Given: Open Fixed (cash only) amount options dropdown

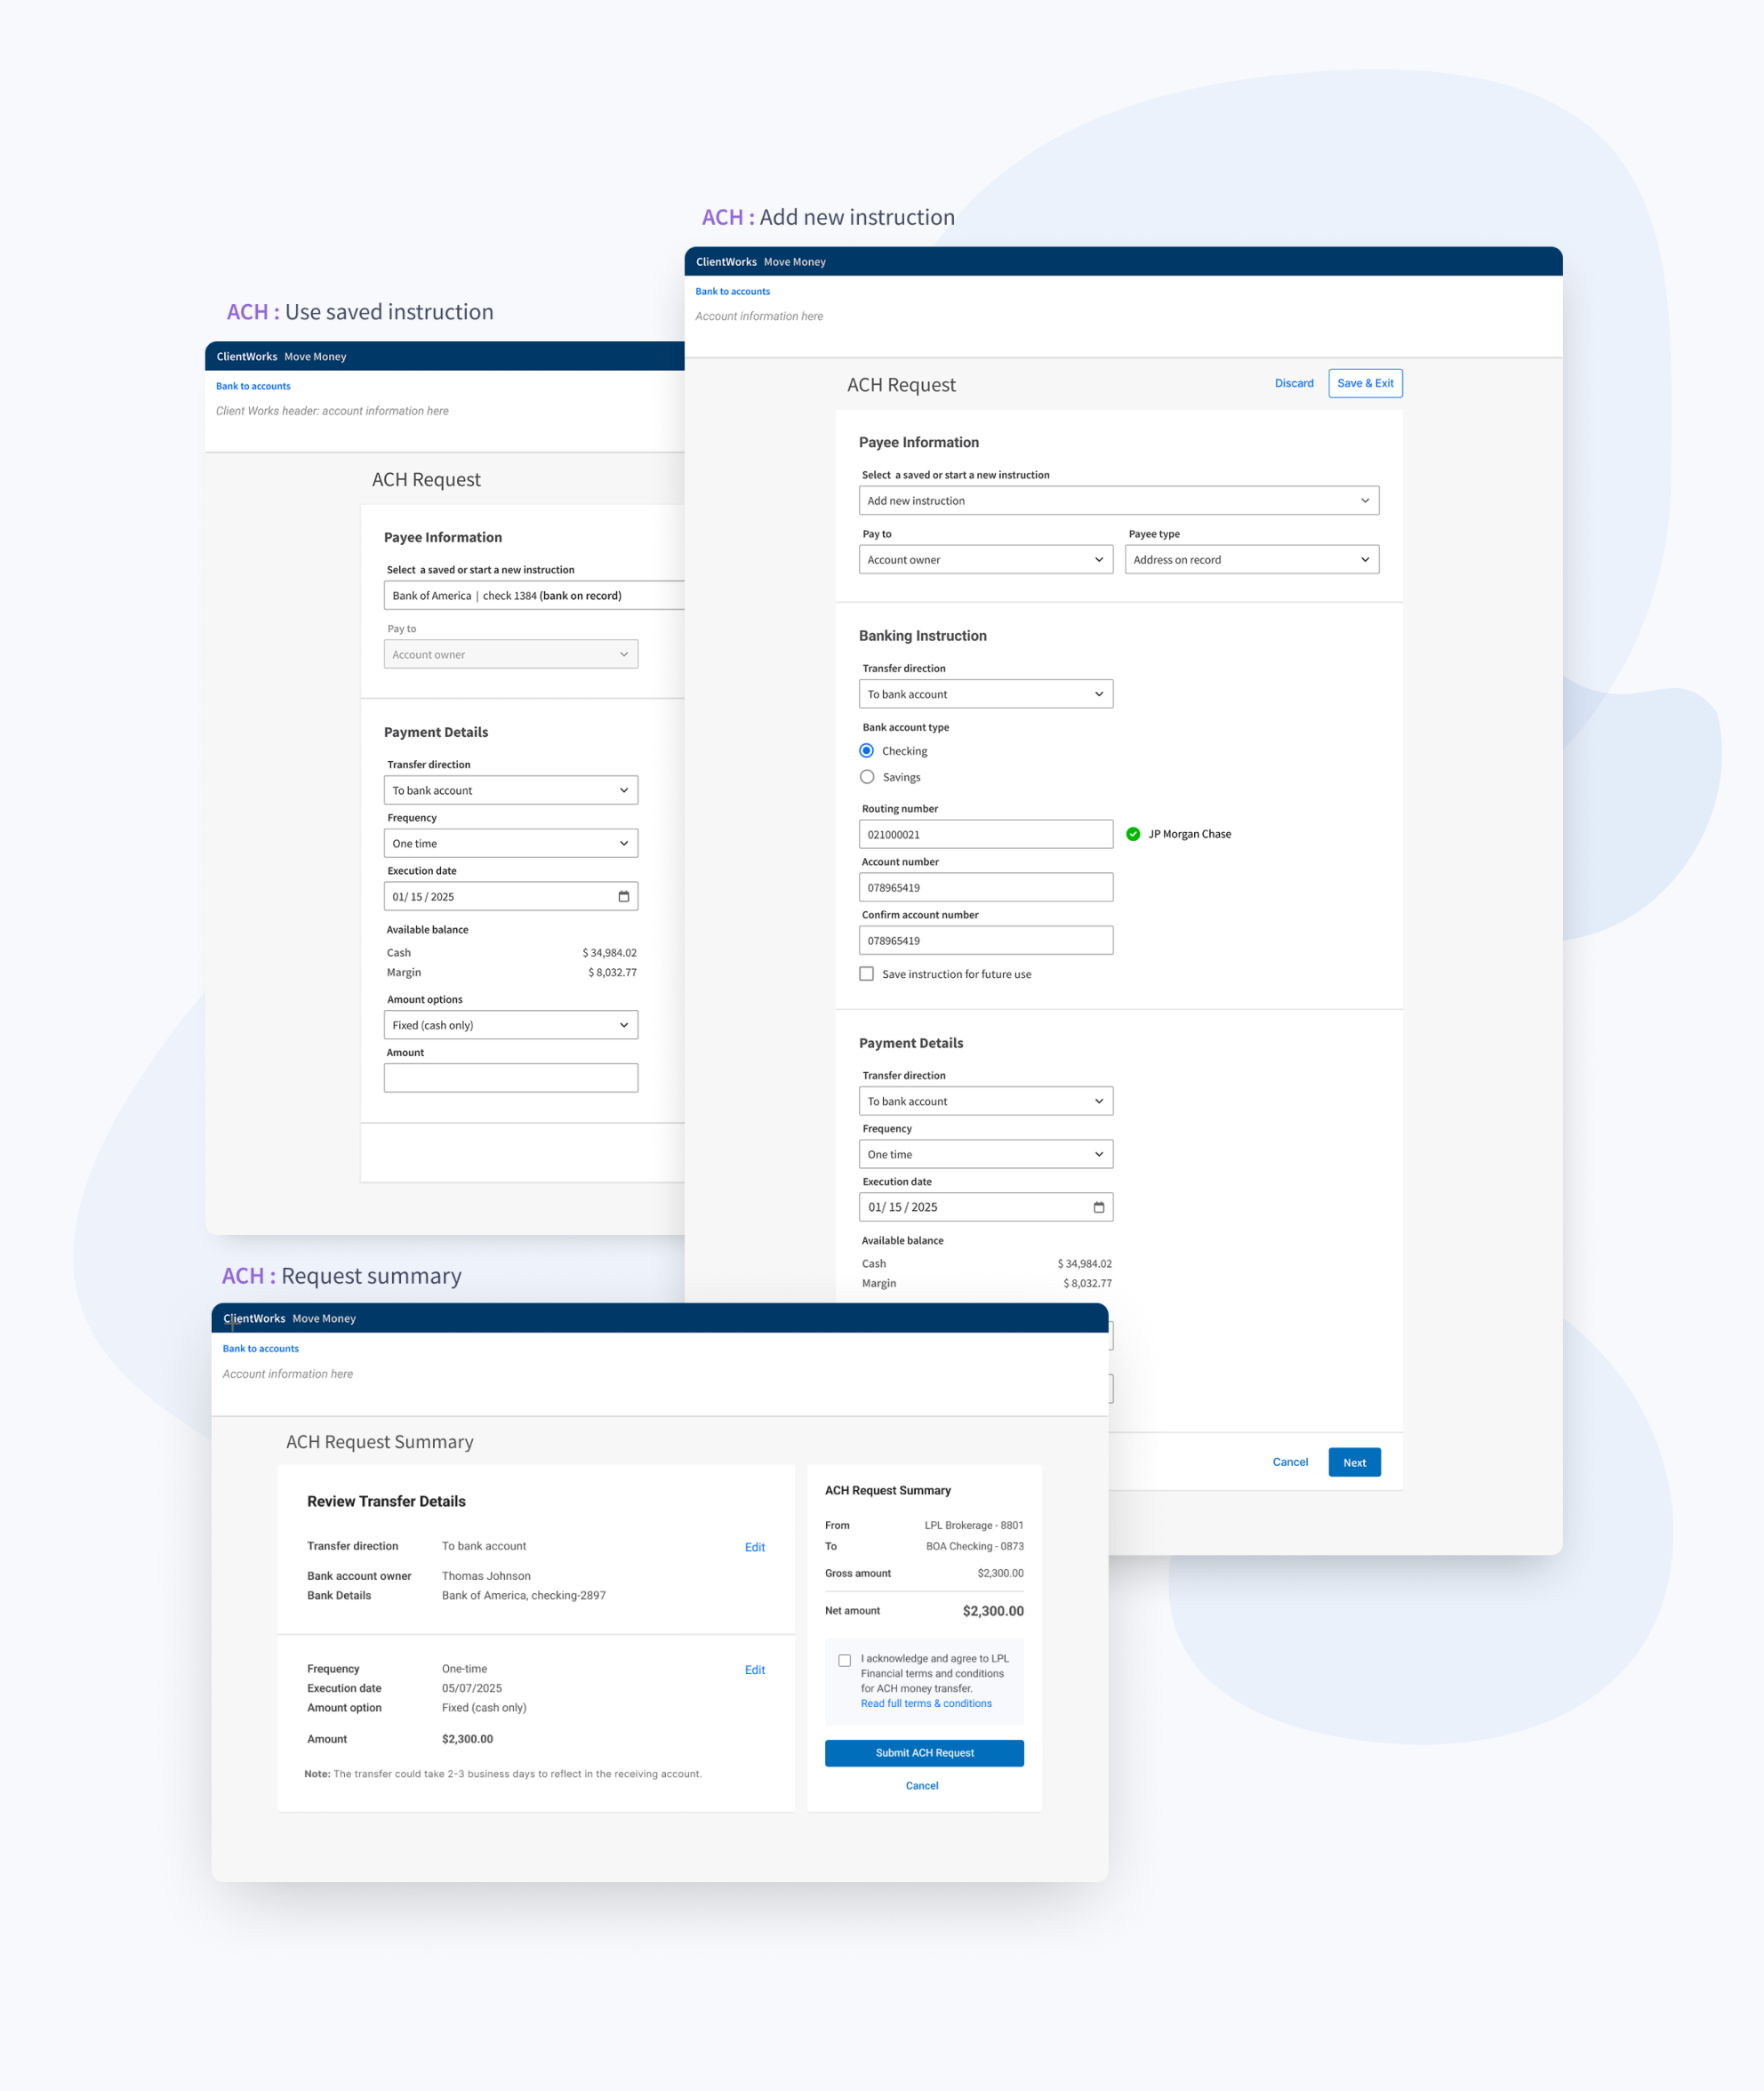Looking at the screenshot, I should [x=510, y=1025].
